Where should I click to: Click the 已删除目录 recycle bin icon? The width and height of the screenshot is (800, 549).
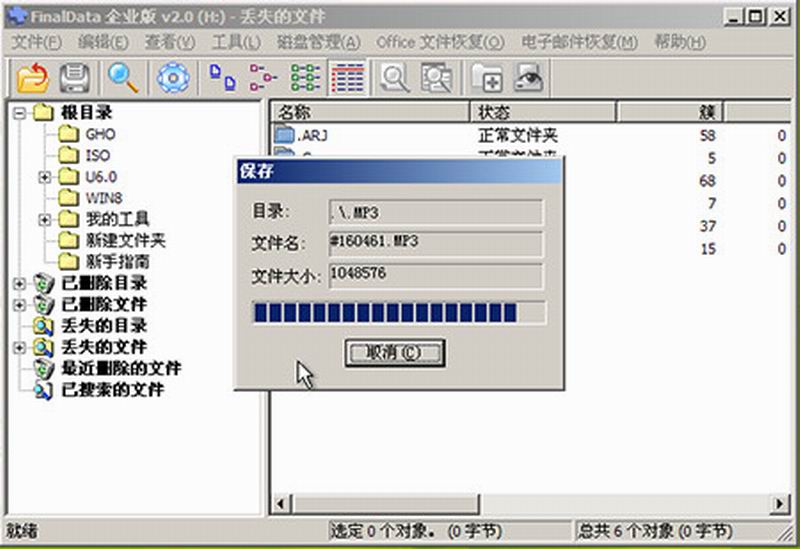pos(43,283)
